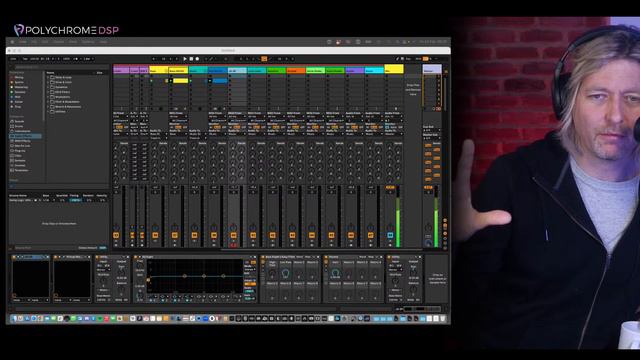Select the Master track header
Screen dimensions: 640x360
coord(432,70)
